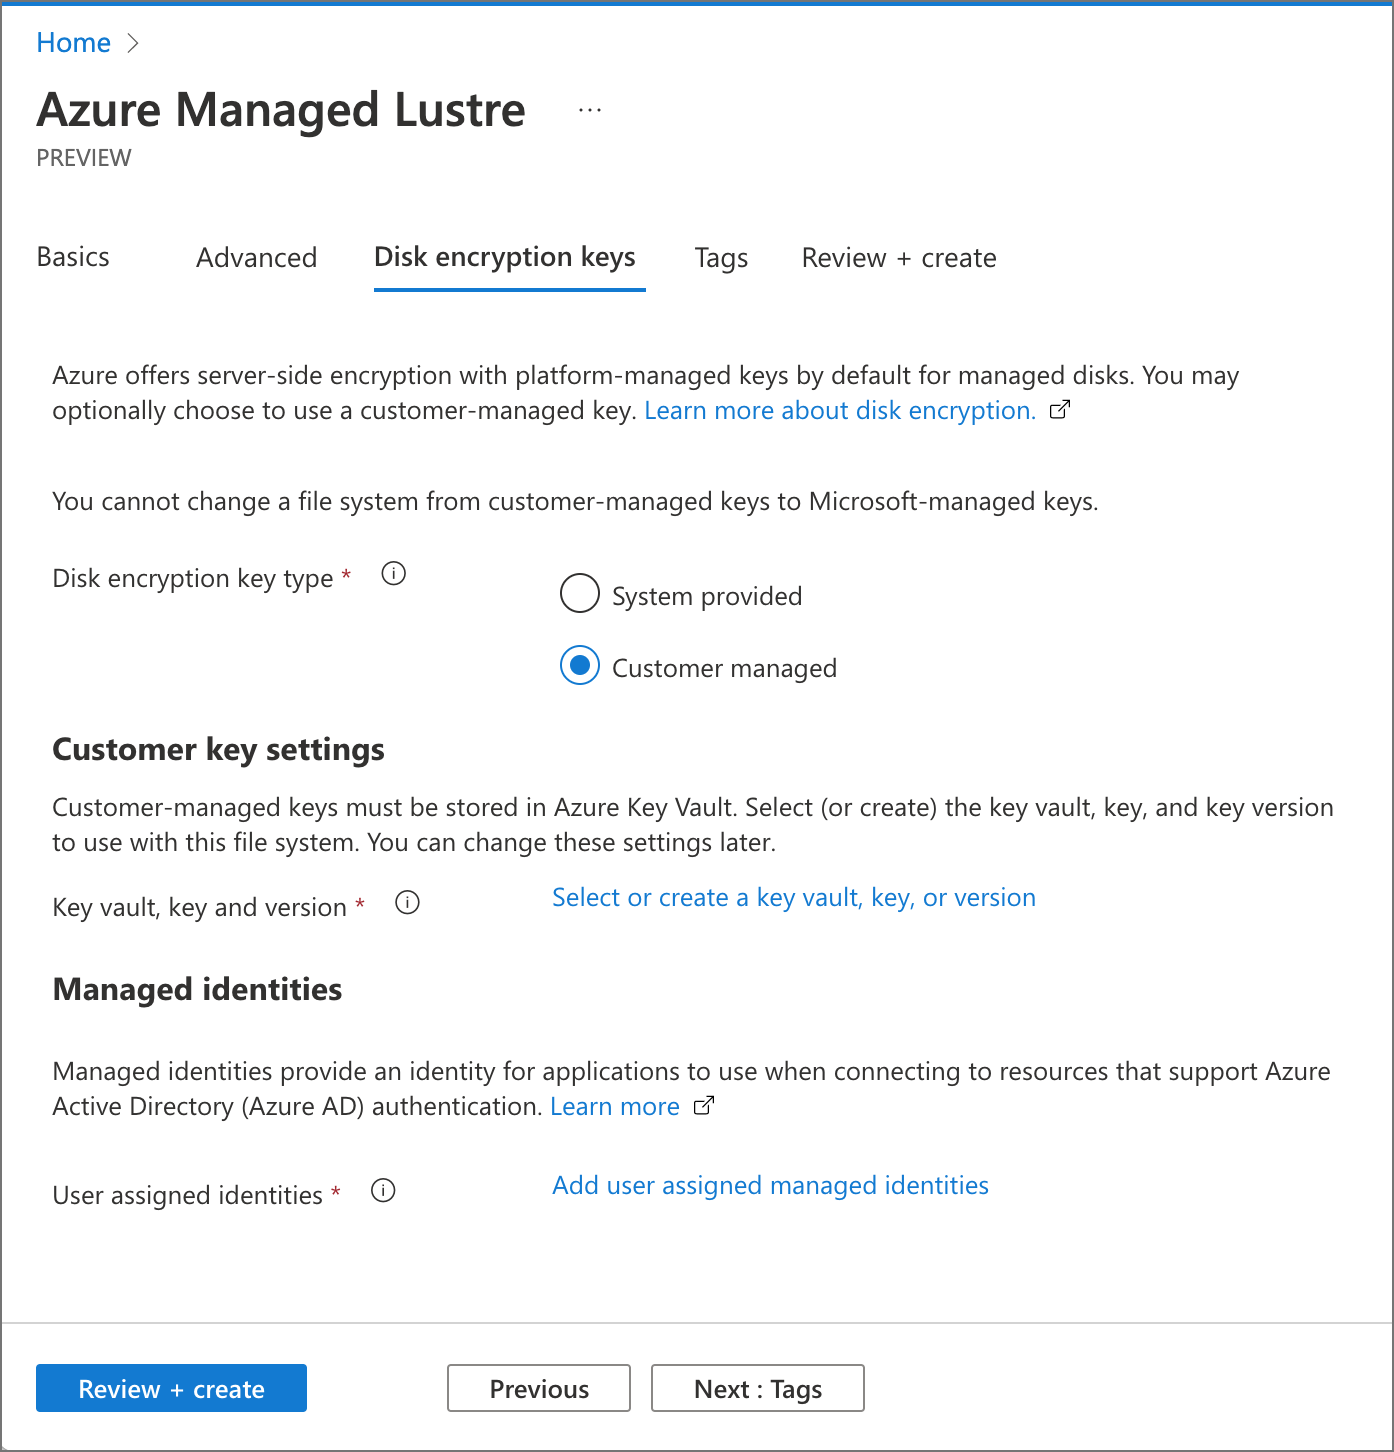Click the Next : Tags button
1394x1452 pixels.
click(757, 1388)
